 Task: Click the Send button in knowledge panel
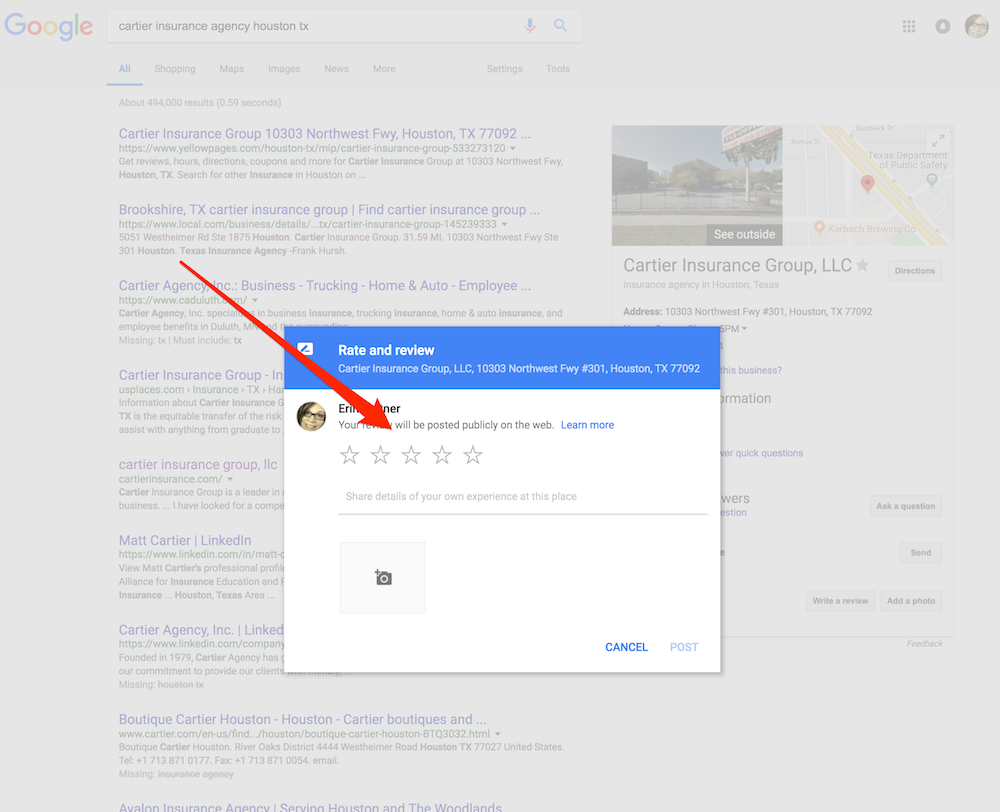921,553
